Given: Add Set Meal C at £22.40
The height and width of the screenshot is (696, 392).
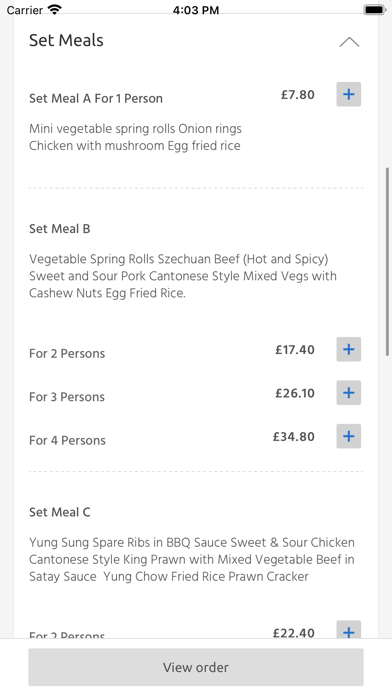Looking at the screenshot, I should [x=348, y=630].
